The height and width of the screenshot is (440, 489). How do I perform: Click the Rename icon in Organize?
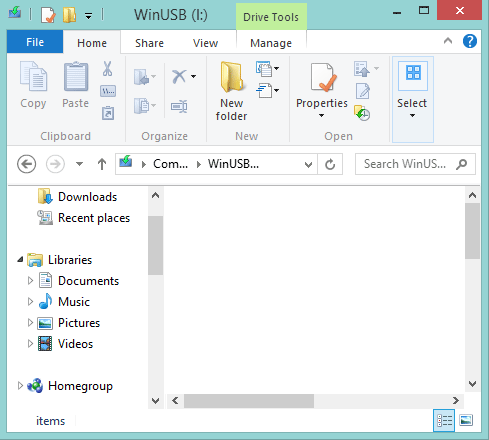179,107
